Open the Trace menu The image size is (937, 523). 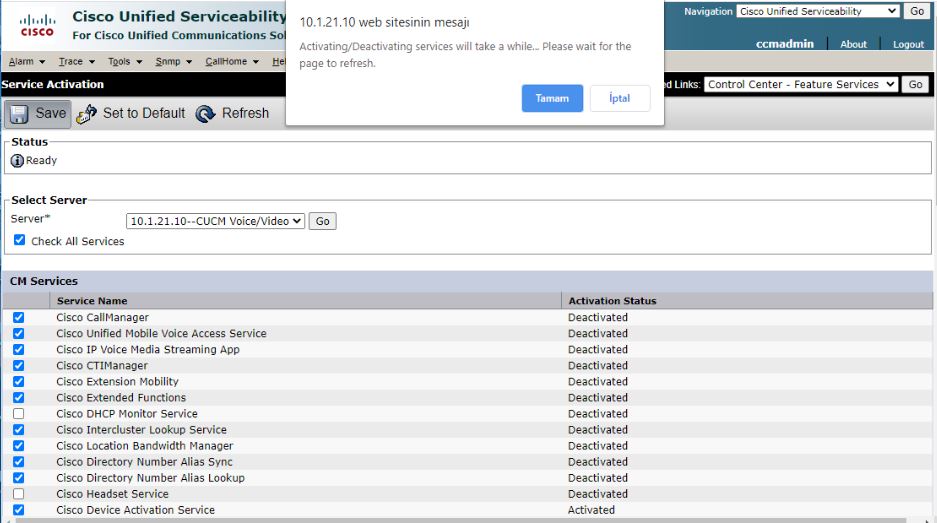76,62
